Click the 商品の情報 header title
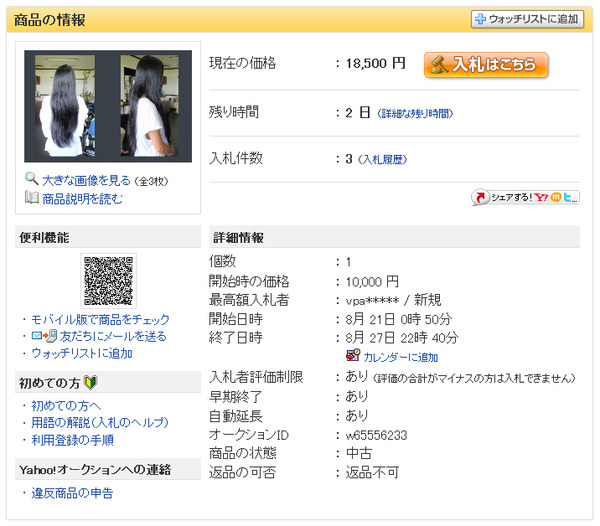 click(50, 20)
